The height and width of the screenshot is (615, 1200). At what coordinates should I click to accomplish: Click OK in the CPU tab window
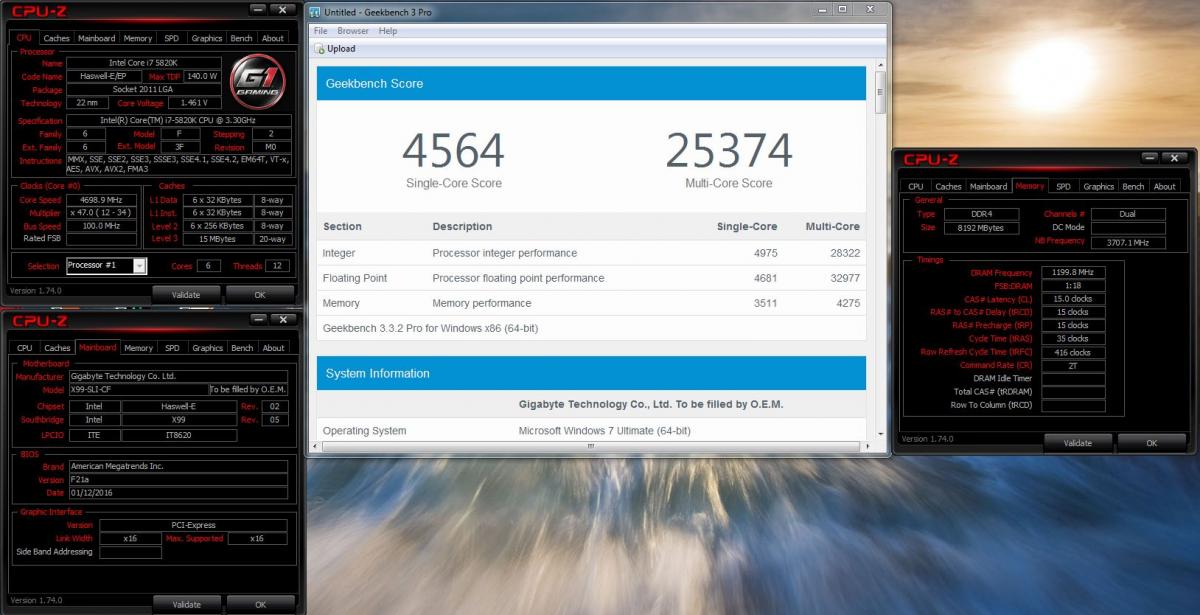click(260, 295)
